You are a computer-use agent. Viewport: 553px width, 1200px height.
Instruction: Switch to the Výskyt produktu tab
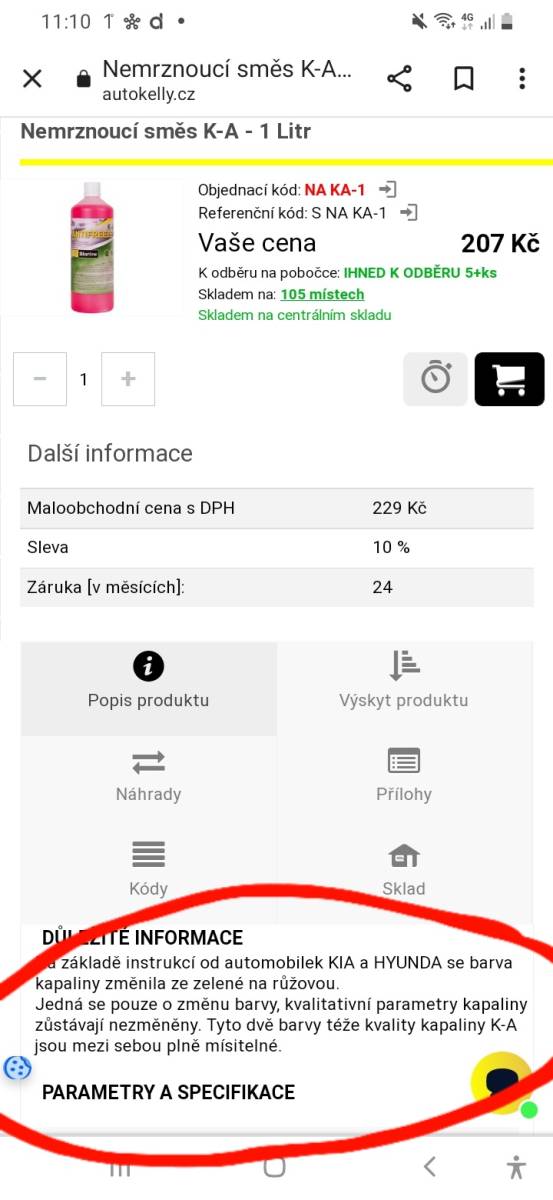404,682
